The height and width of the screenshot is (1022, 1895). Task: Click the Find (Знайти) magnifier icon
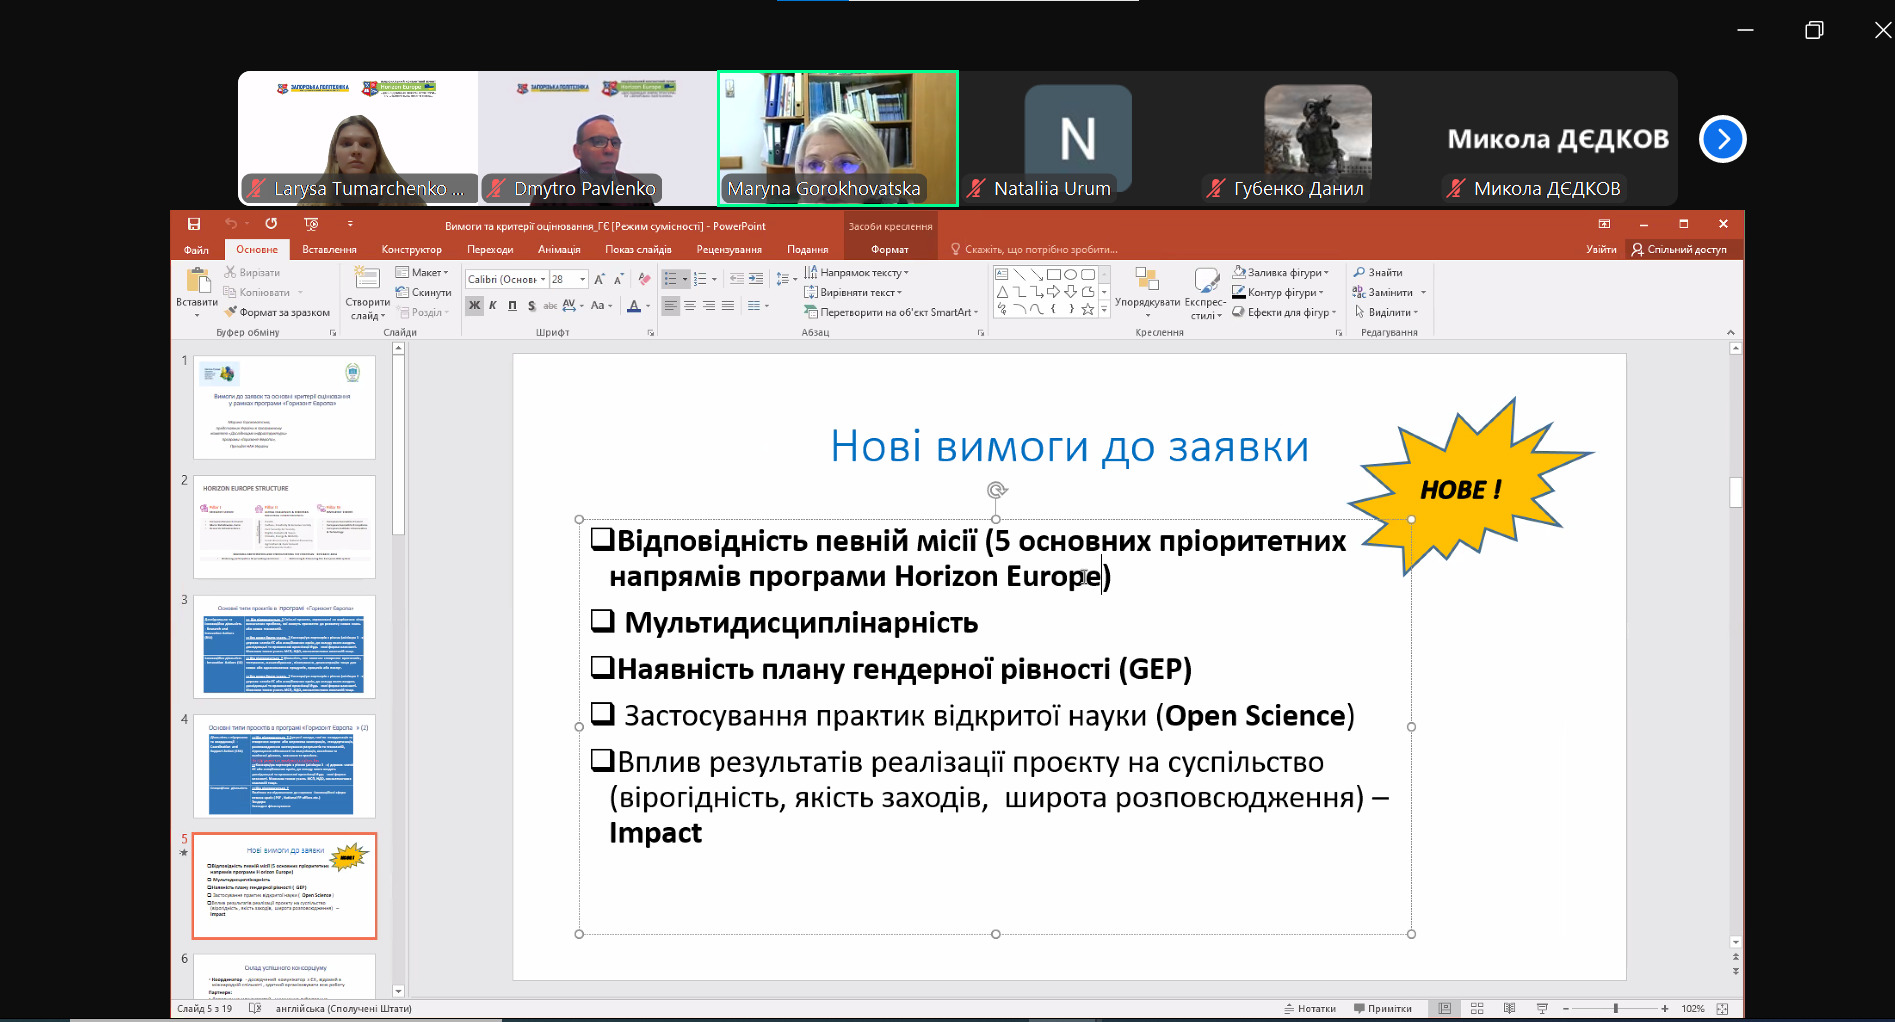point(1359,272)
